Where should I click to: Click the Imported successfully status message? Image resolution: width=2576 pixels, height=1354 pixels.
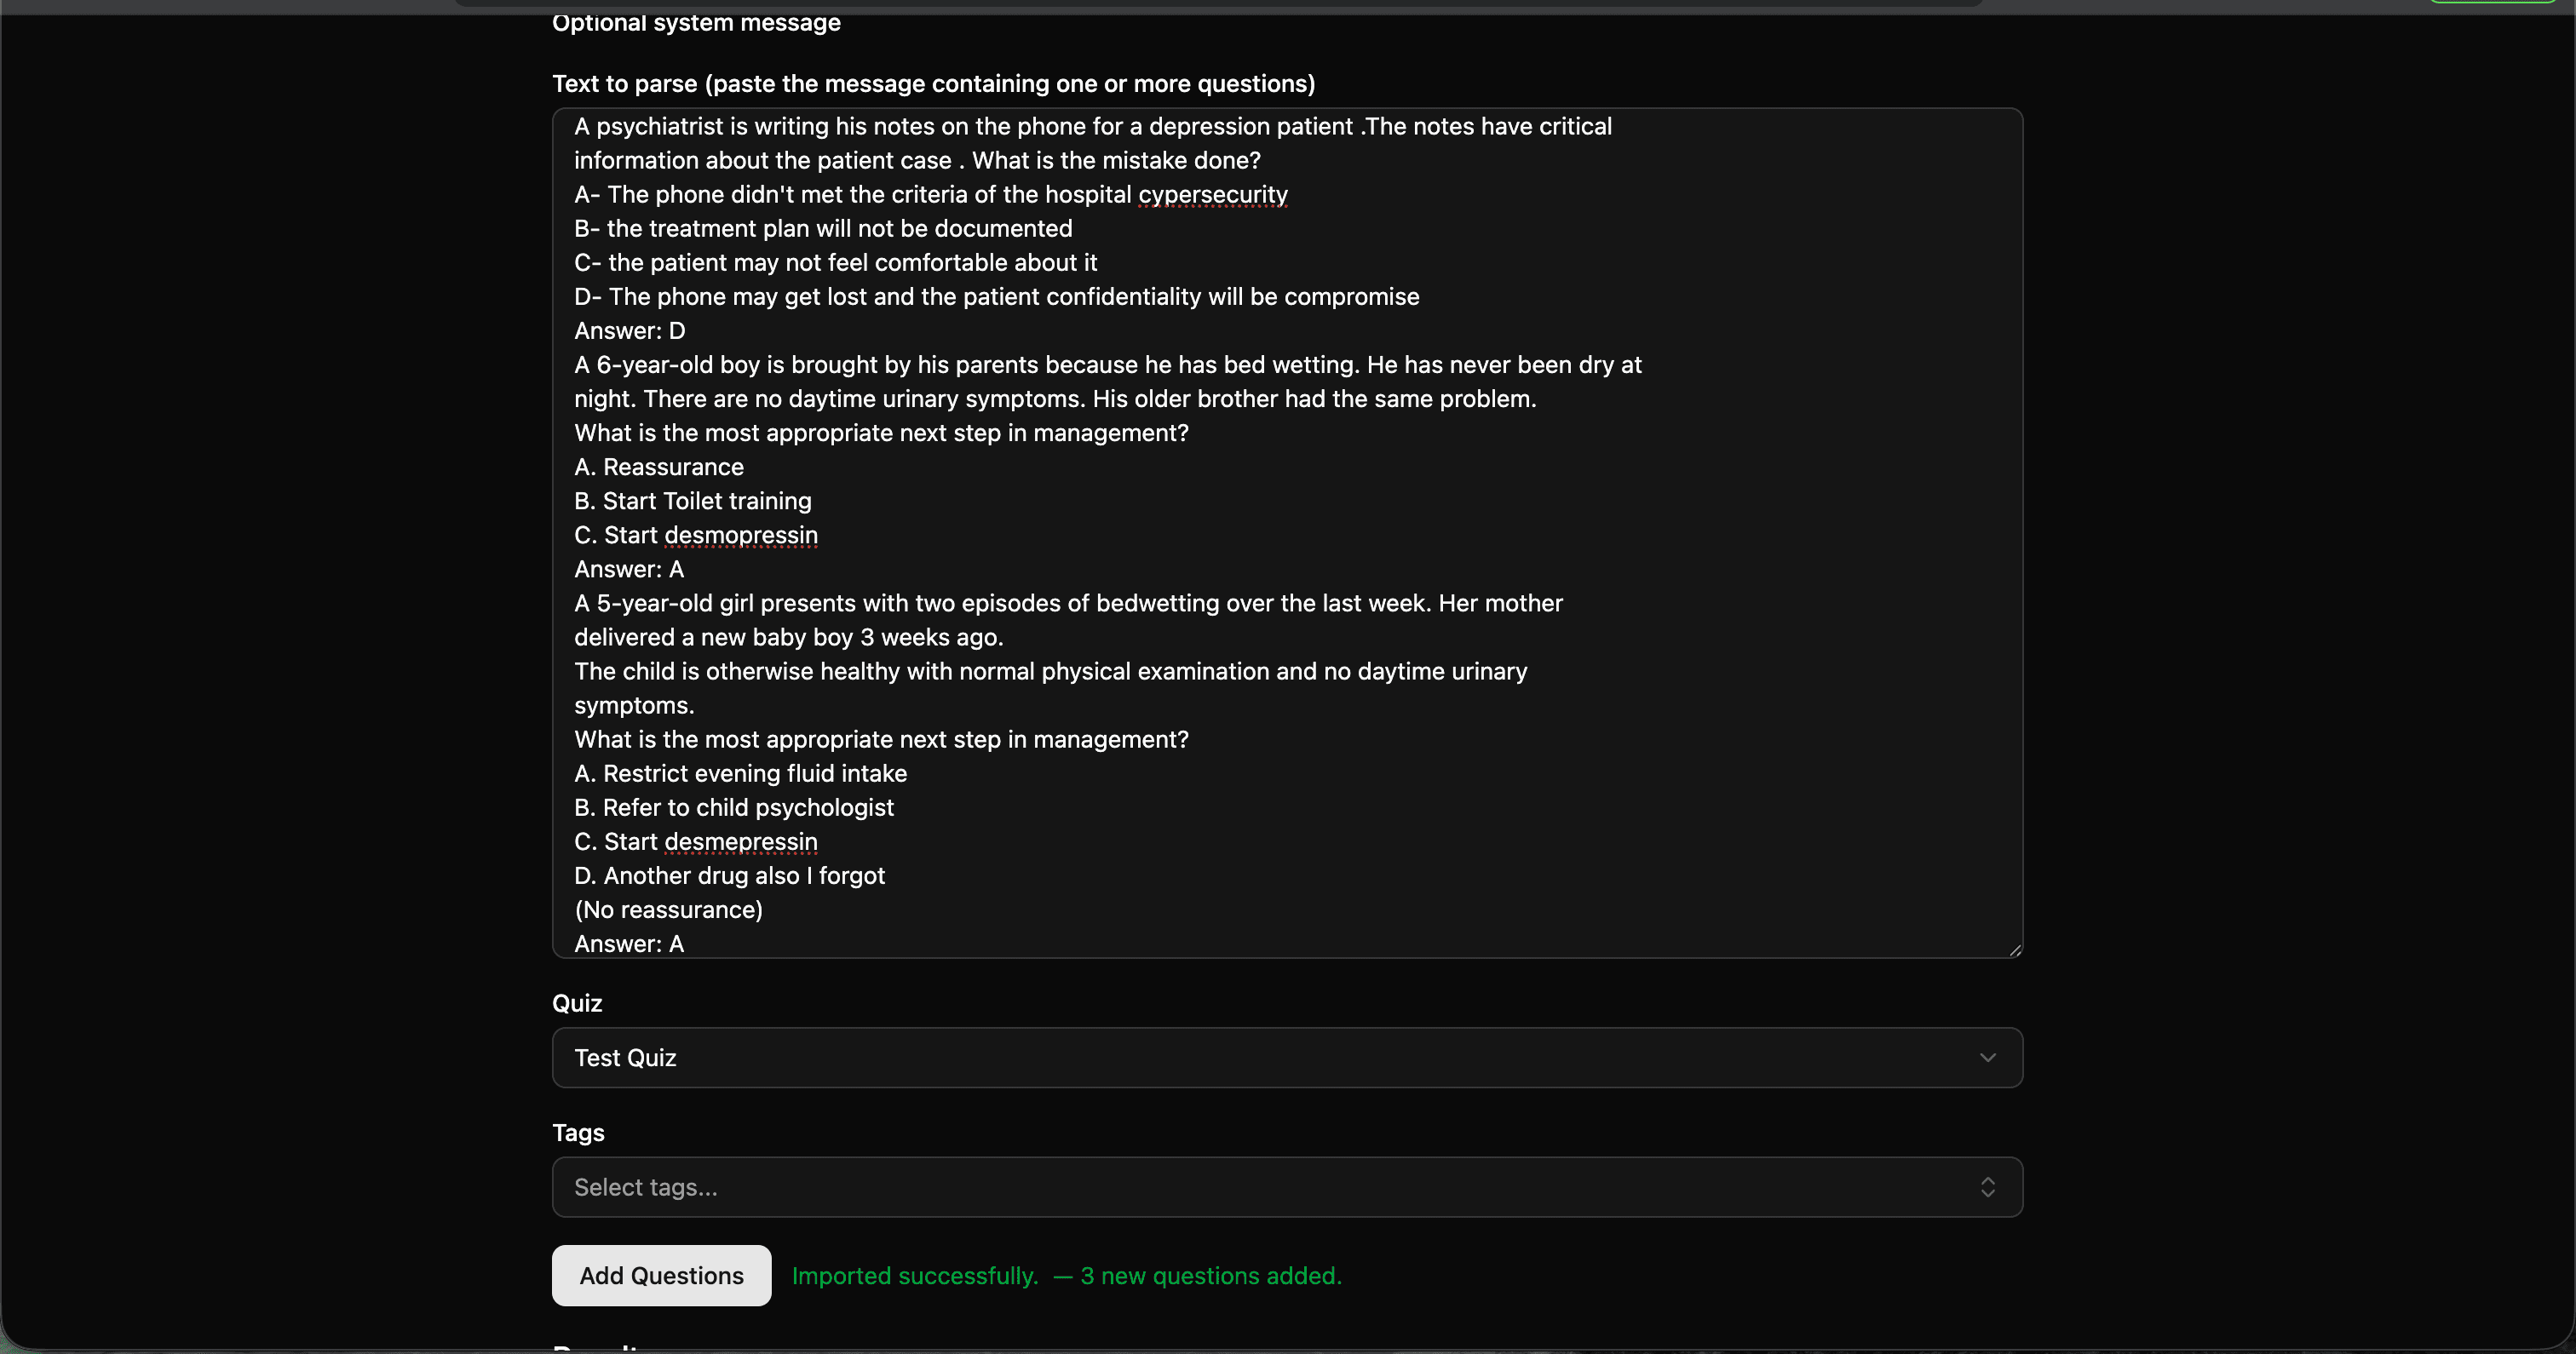pos(915,1276)
